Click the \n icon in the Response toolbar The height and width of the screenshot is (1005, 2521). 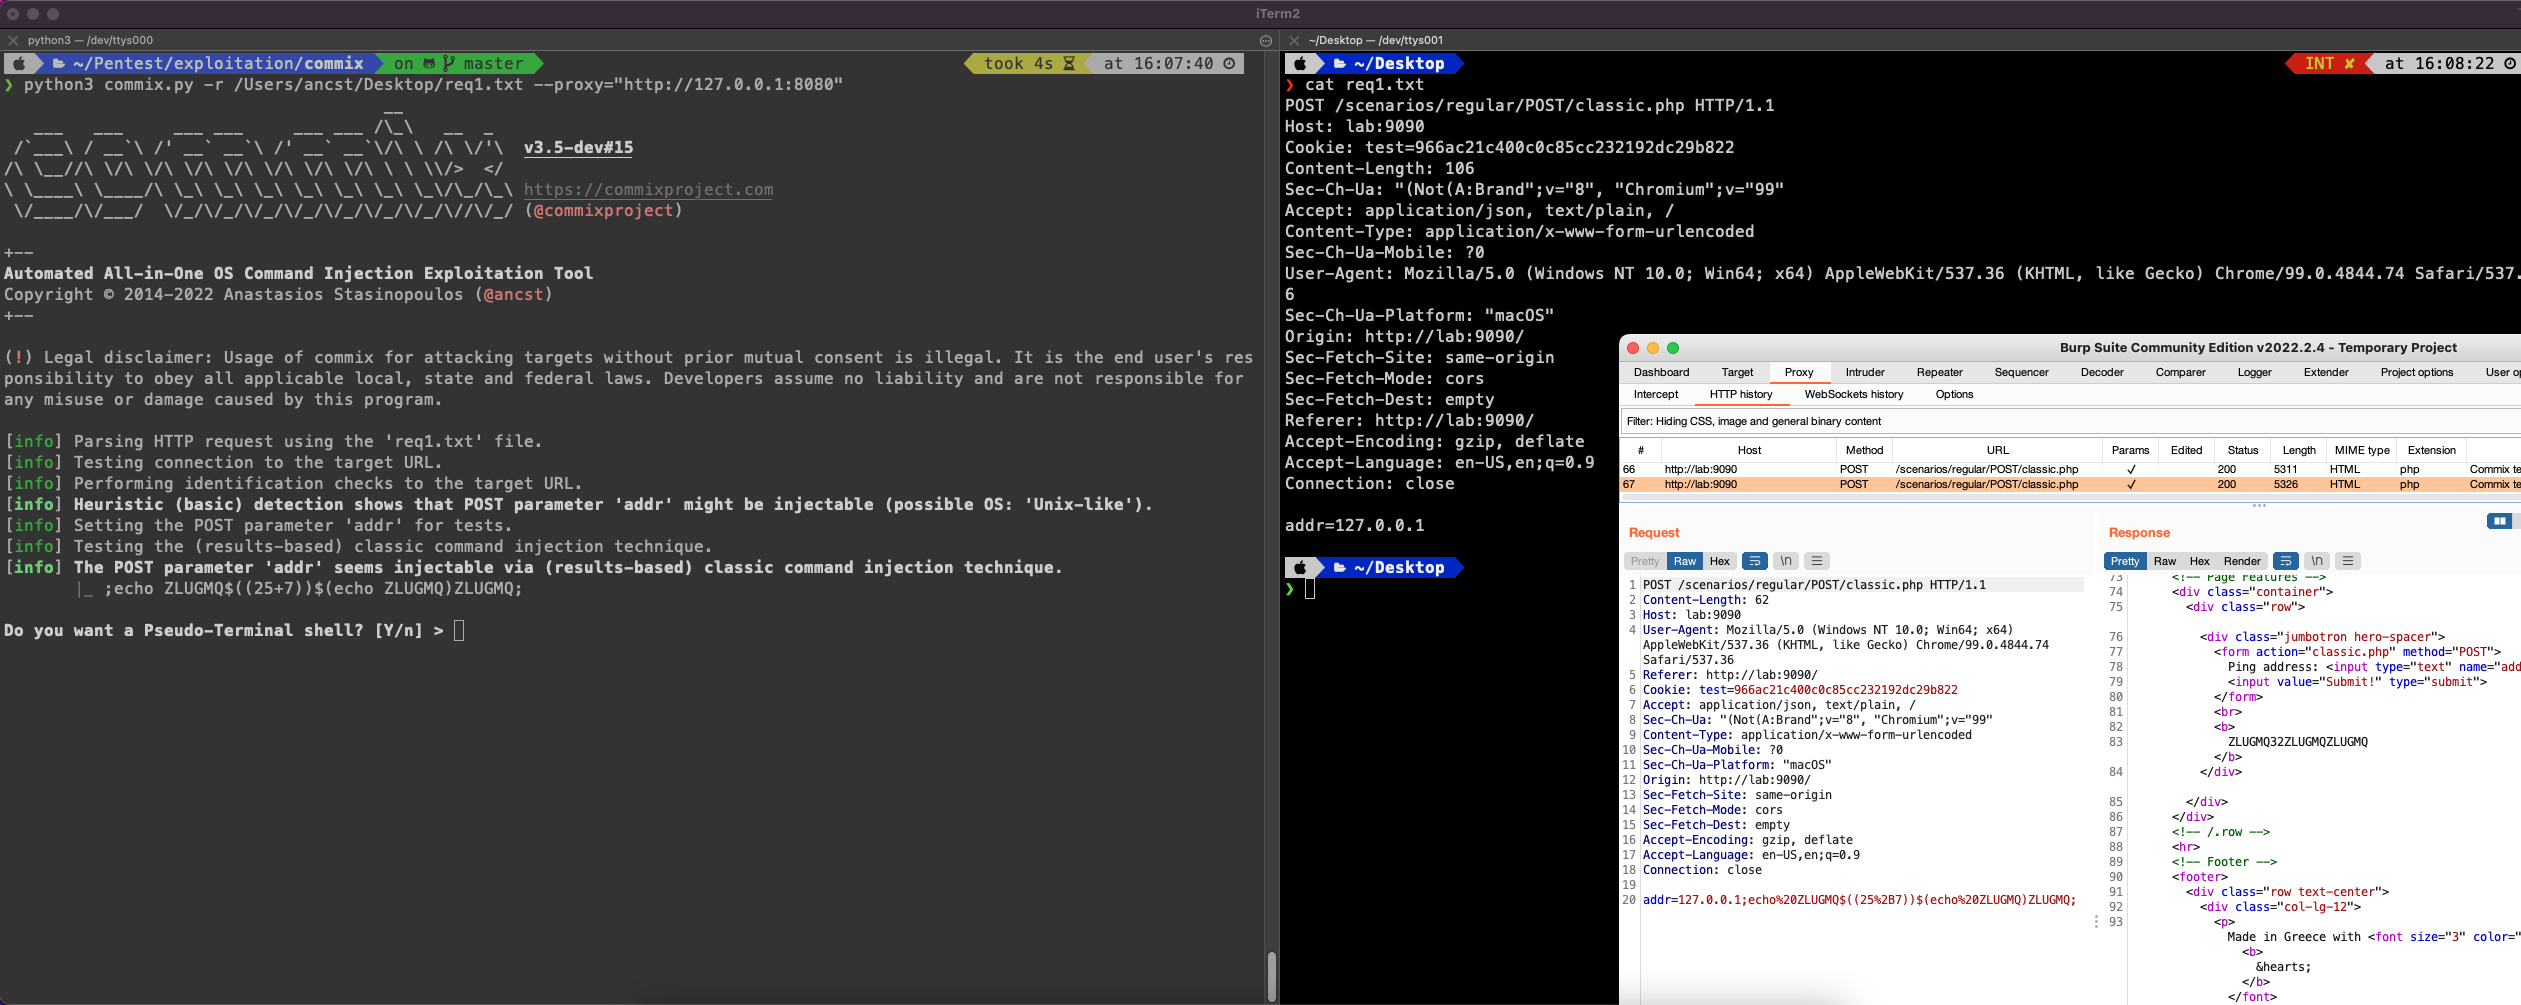(x=2317, y=561)
